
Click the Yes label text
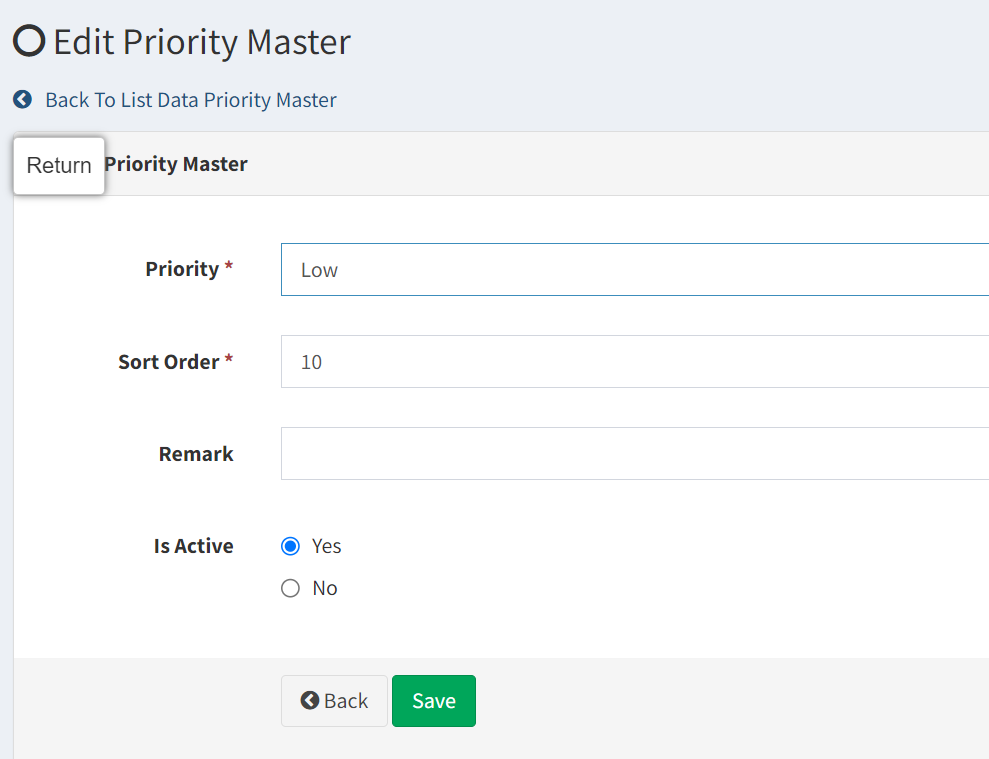coord(326,546)
